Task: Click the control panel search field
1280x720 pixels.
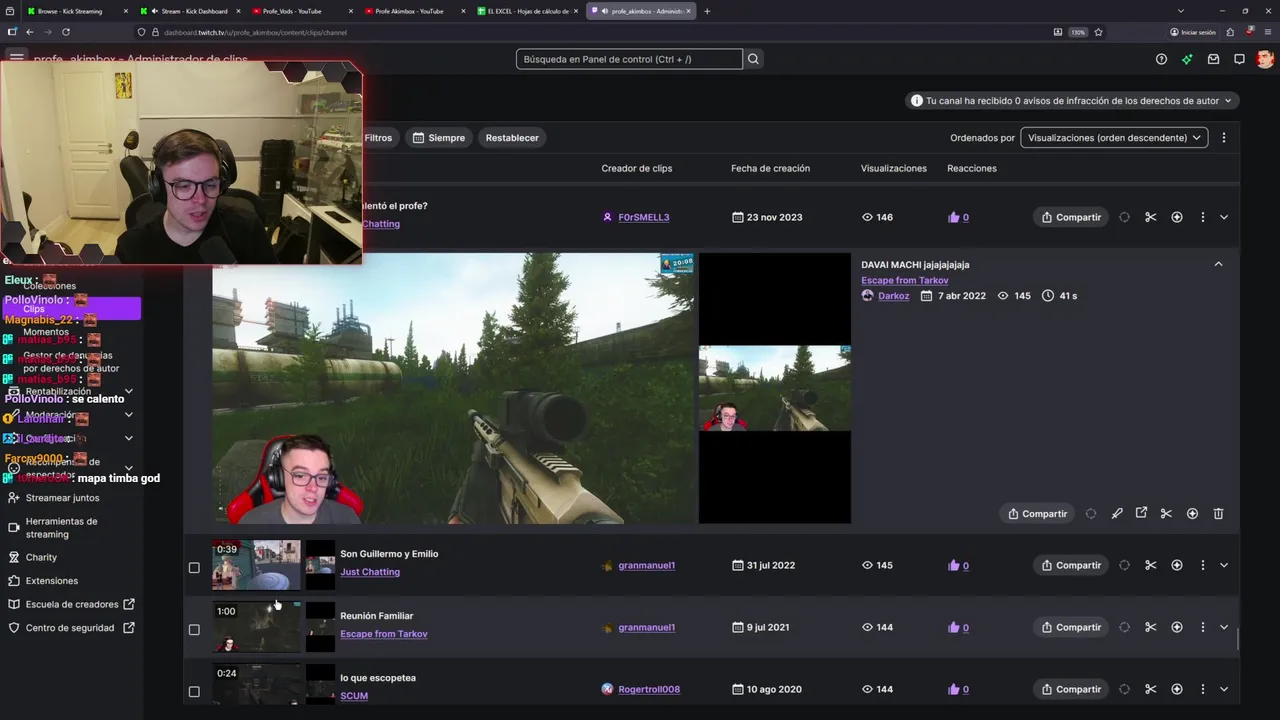Action: [629, 59]
